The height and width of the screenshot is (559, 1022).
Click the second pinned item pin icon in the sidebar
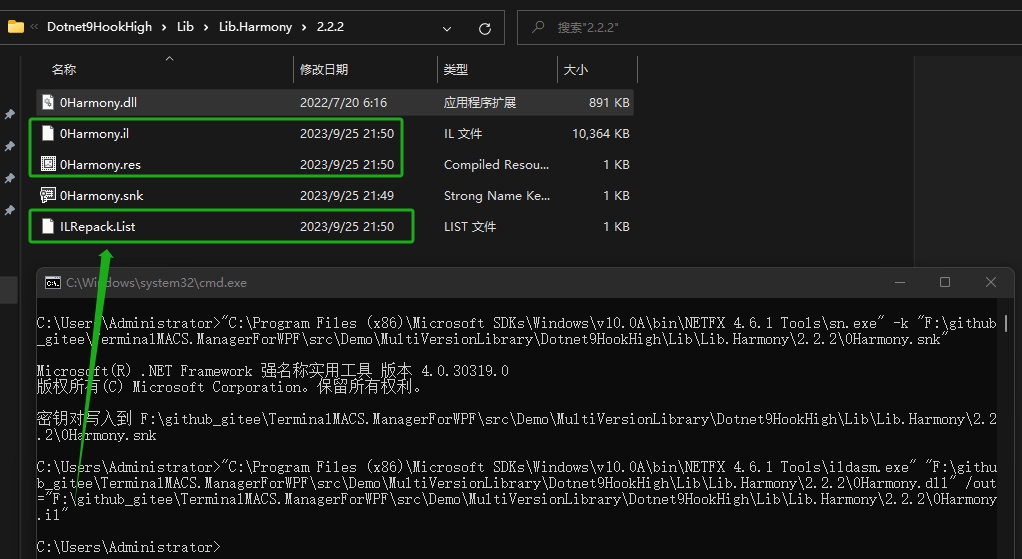click(x=10, y=147)
